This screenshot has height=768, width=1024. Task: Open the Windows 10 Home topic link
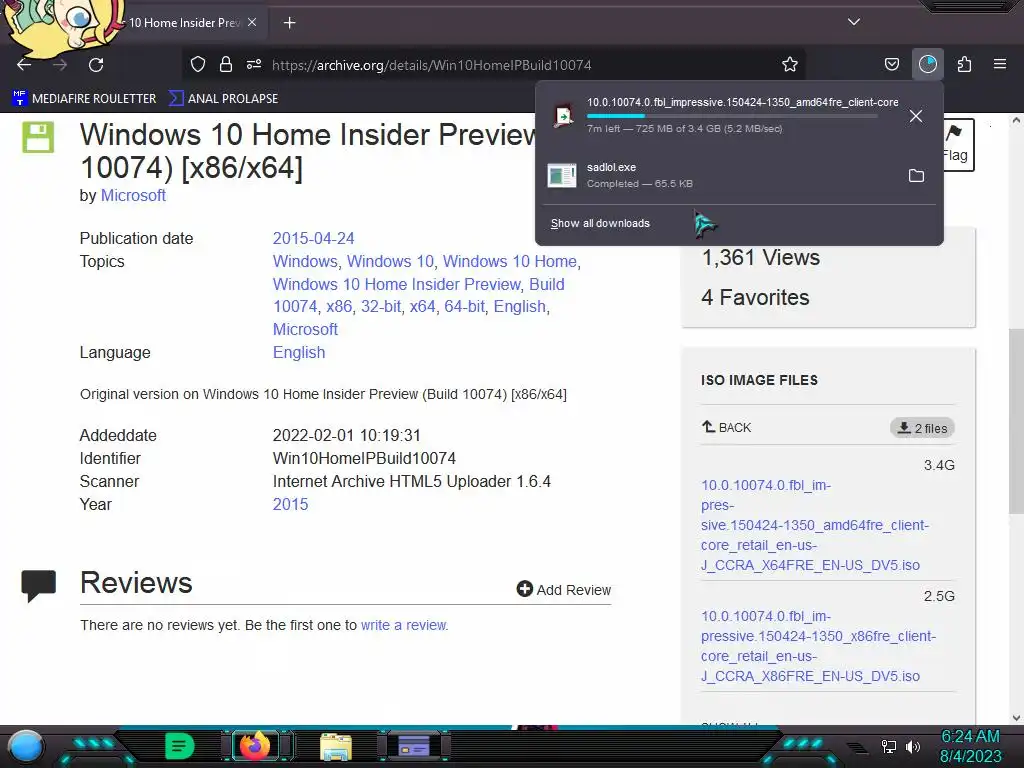click(x=510, y=261)
